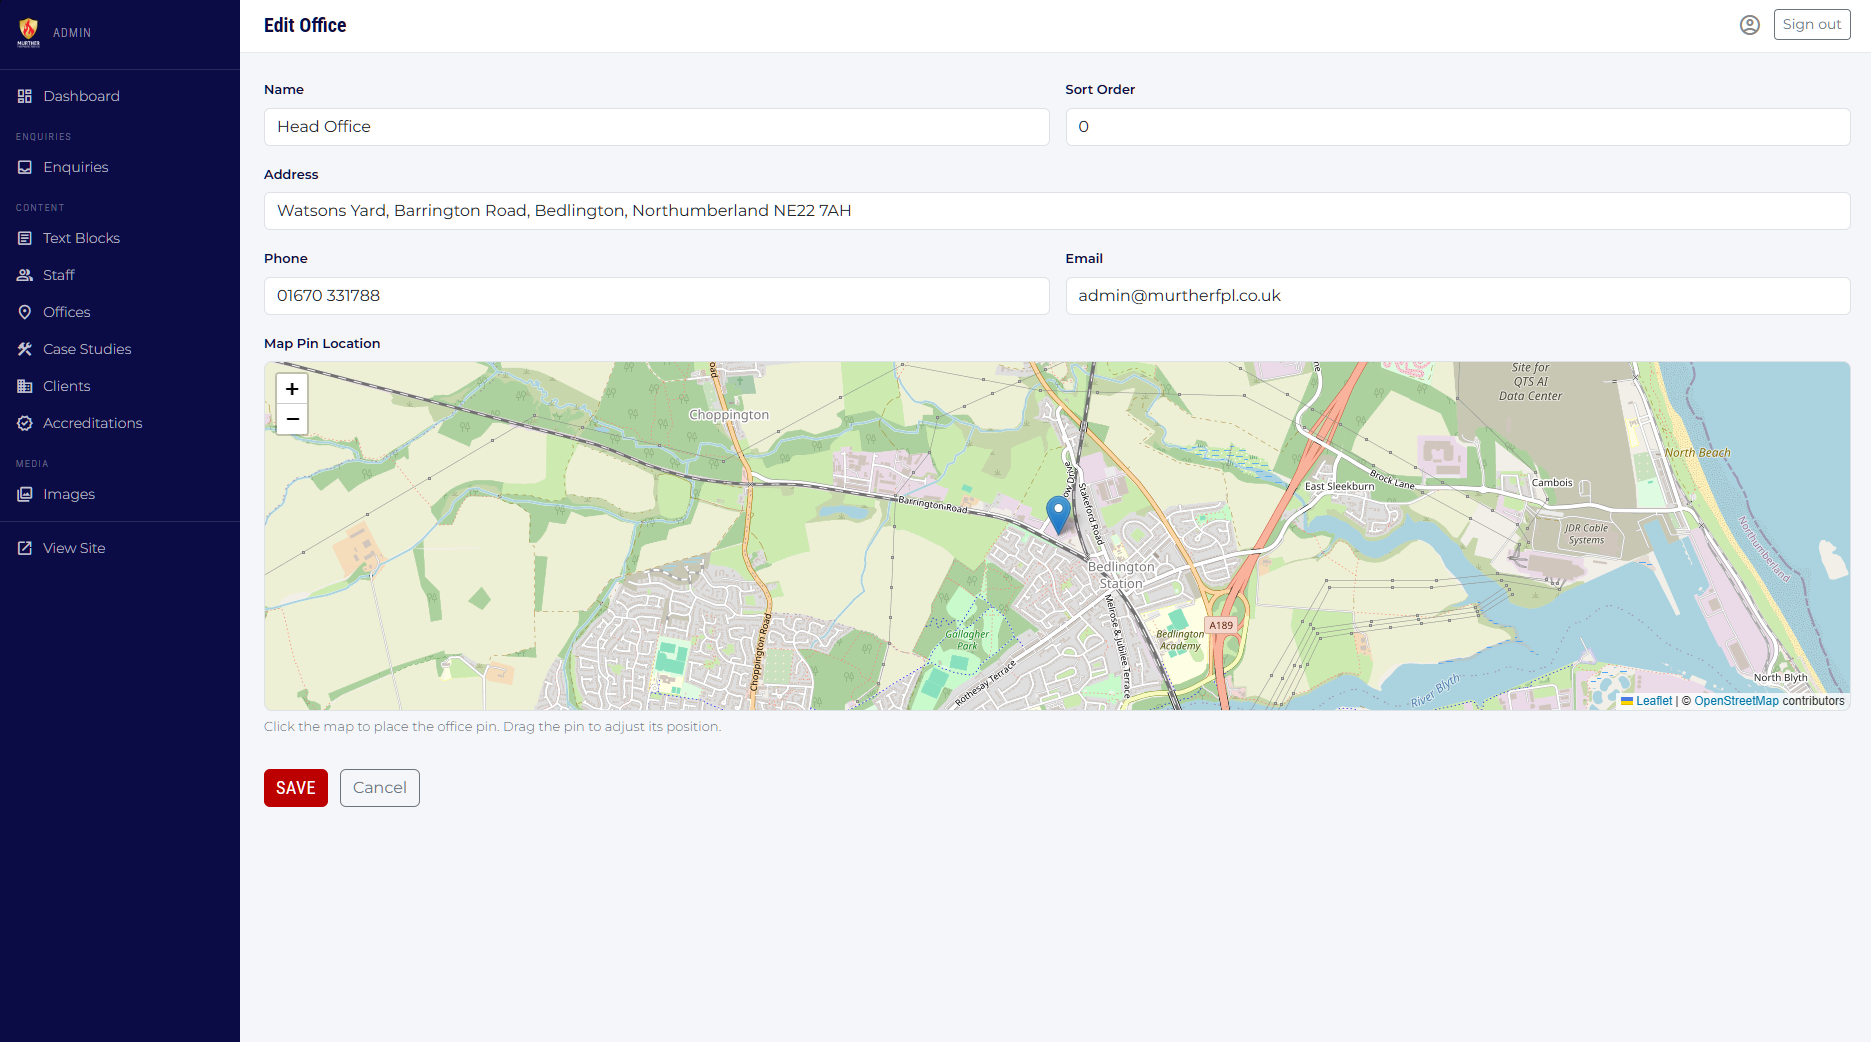Focus the Address input field
Image resolution: width=1871 pixels, height=1042 pixels.
[1056, 211]
